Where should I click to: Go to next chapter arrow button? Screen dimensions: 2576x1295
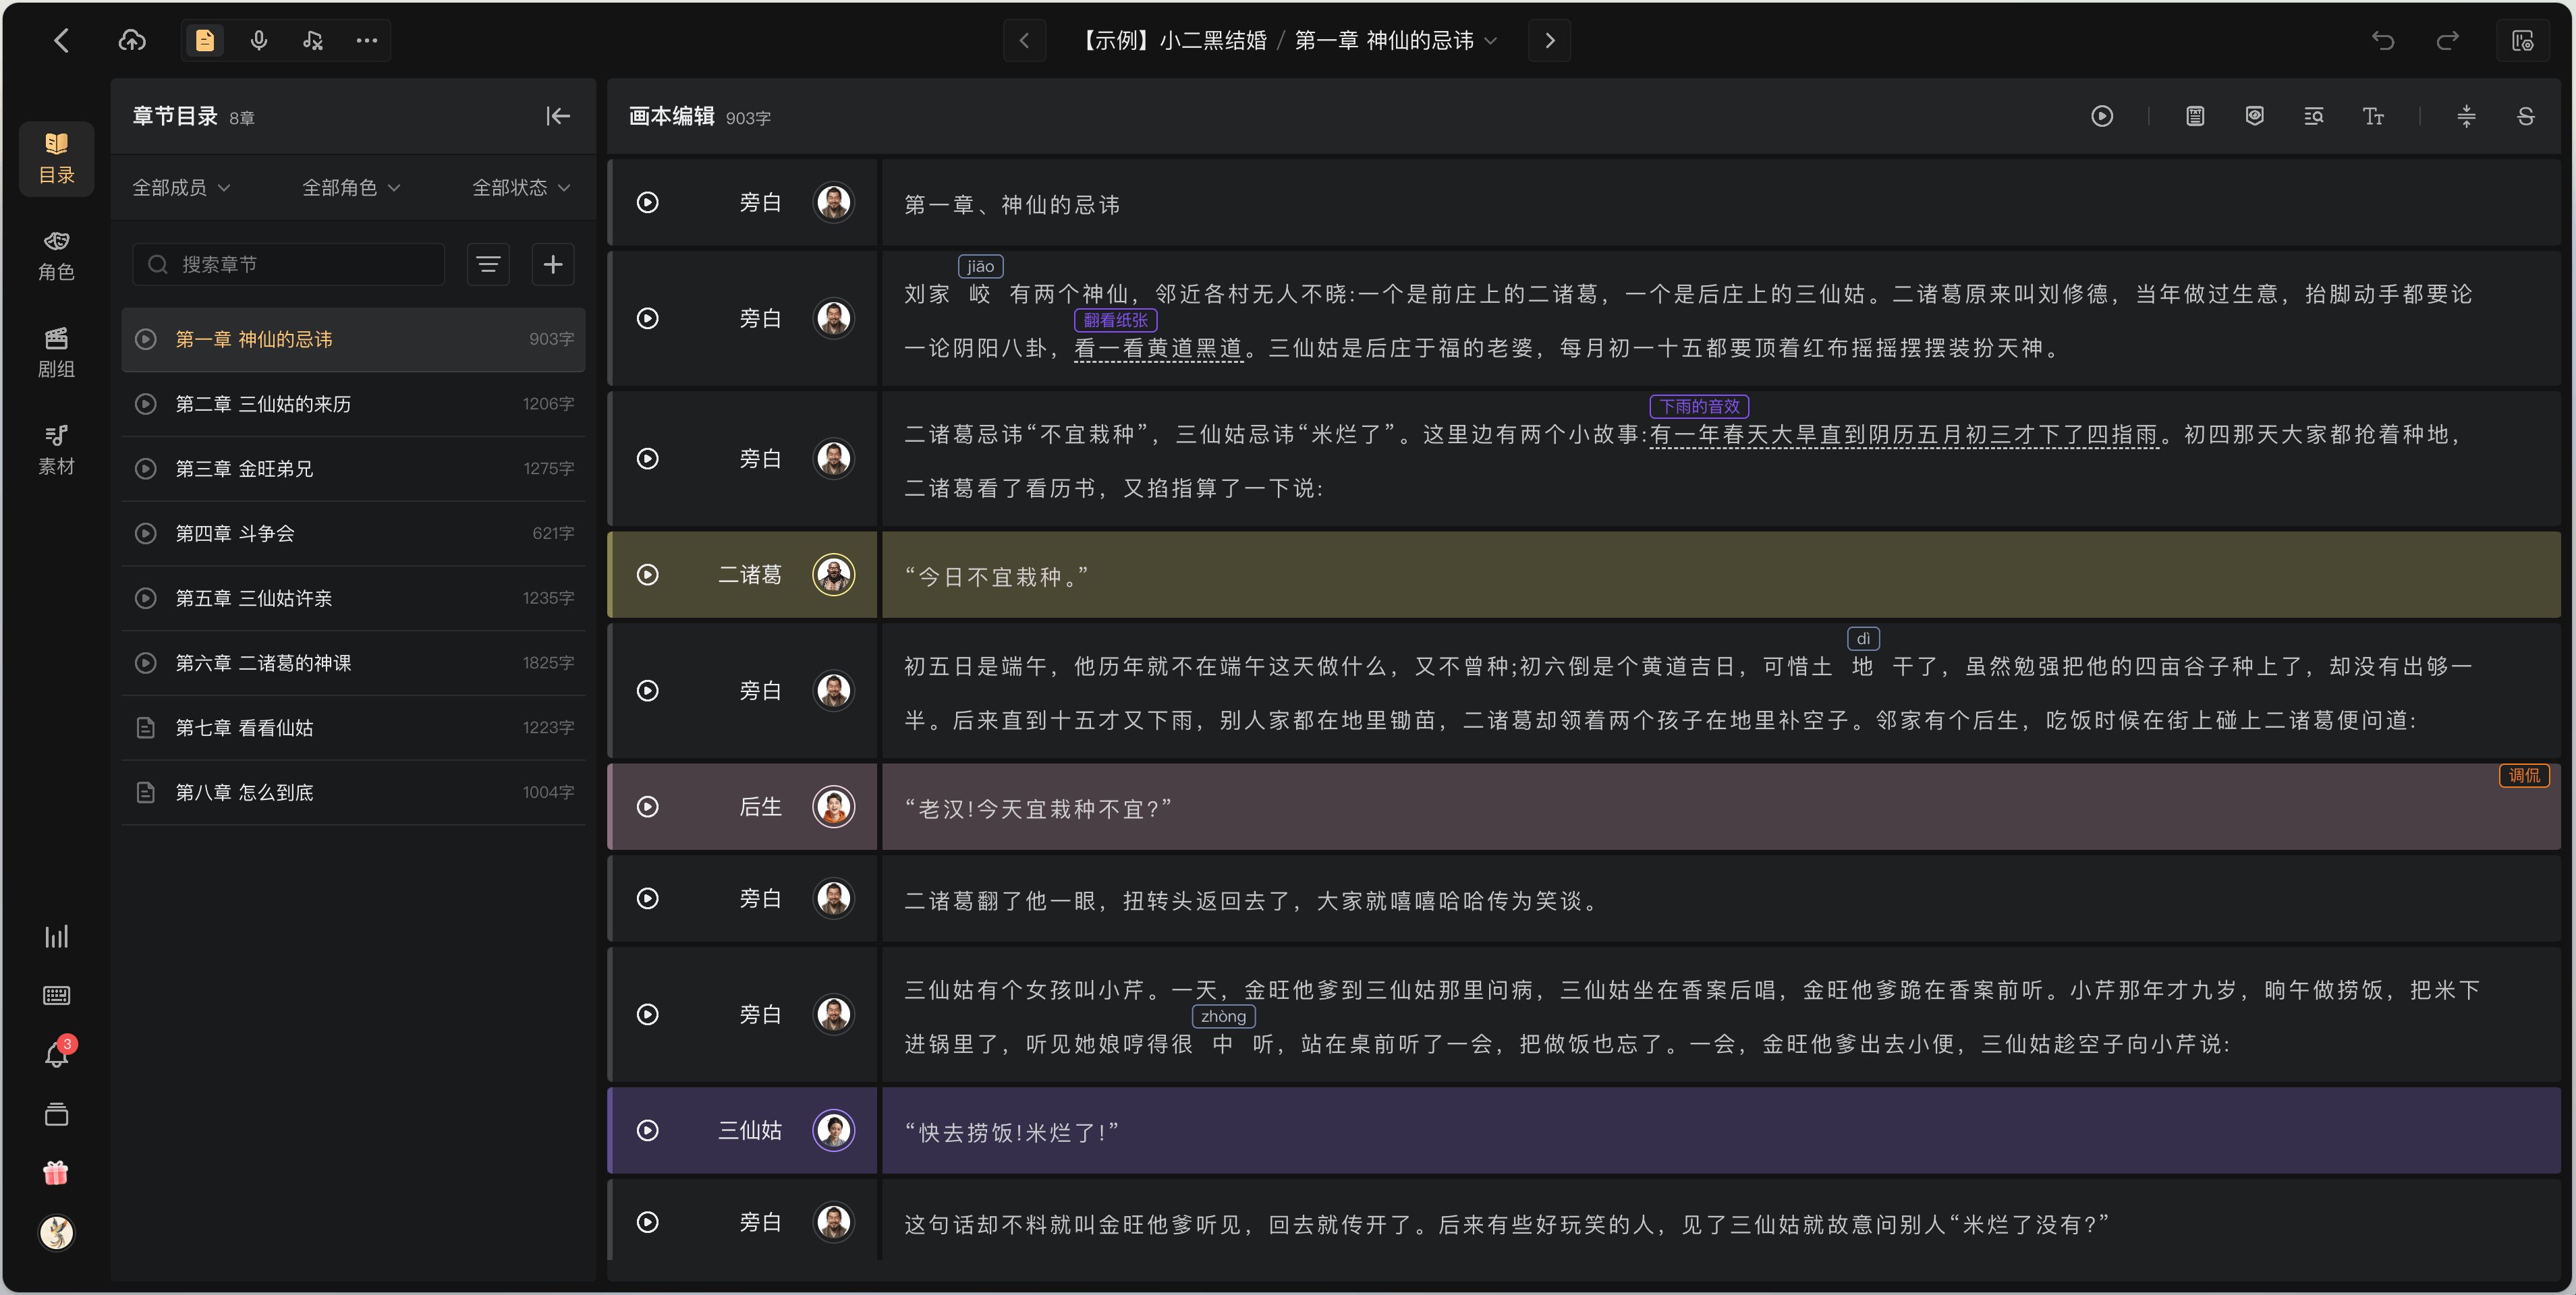(1549, 40)
